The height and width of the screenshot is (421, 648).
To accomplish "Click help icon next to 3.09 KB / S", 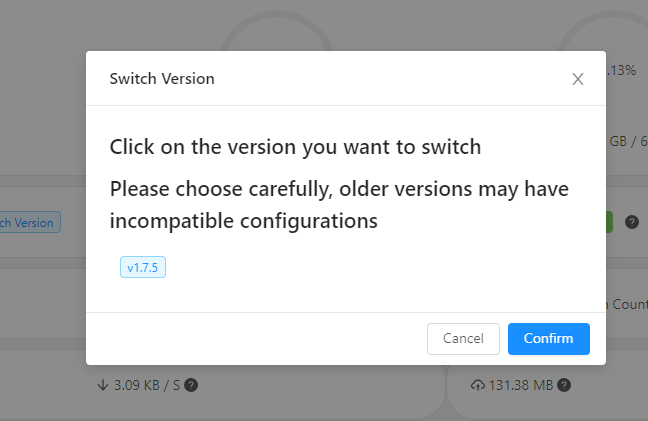I will 191,385.
